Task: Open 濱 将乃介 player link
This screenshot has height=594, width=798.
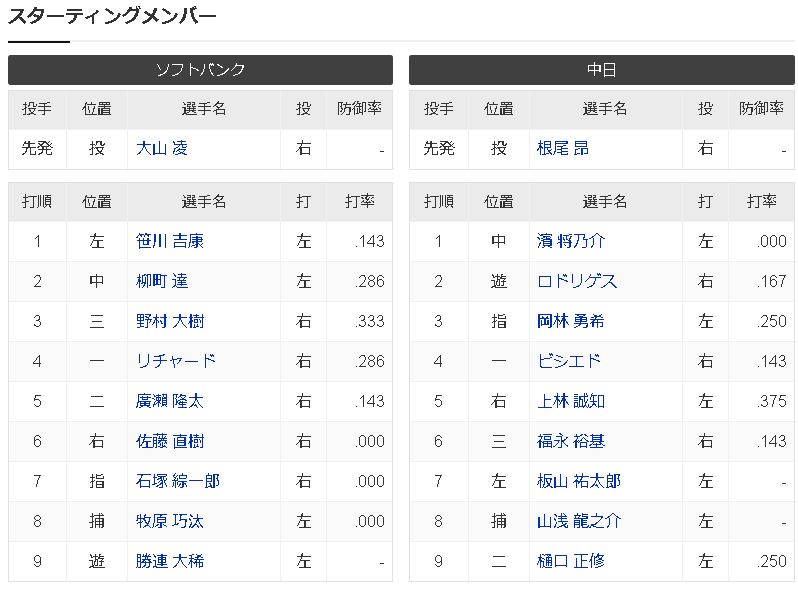Action: 571,241
